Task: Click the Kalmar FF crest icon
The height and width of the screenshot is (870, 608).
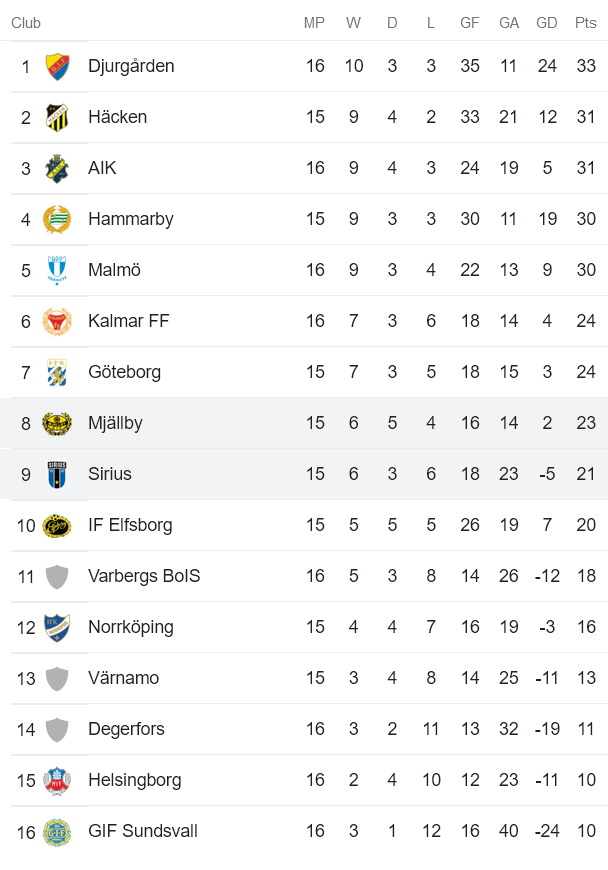Action: tap(57, 321)
